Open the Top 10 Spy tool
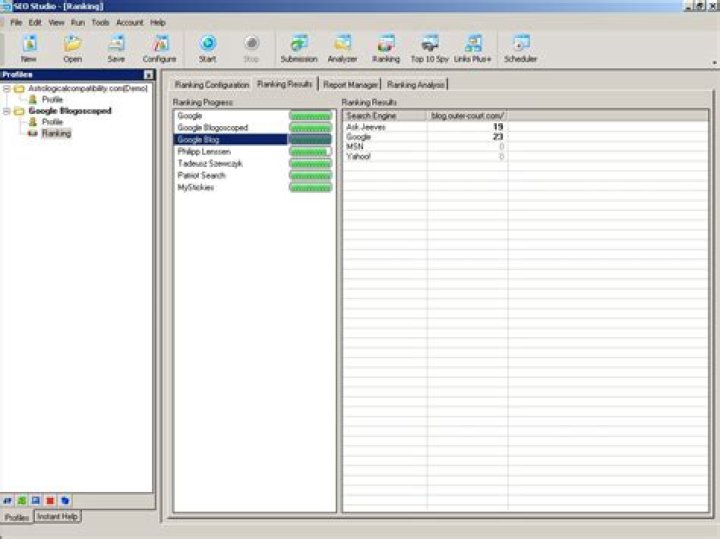The width and height of the screenshot is (720, 539). coord(429,48)
